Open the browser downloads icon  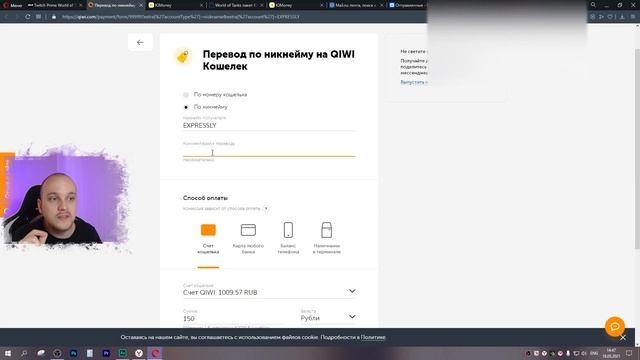click(622, 17)
